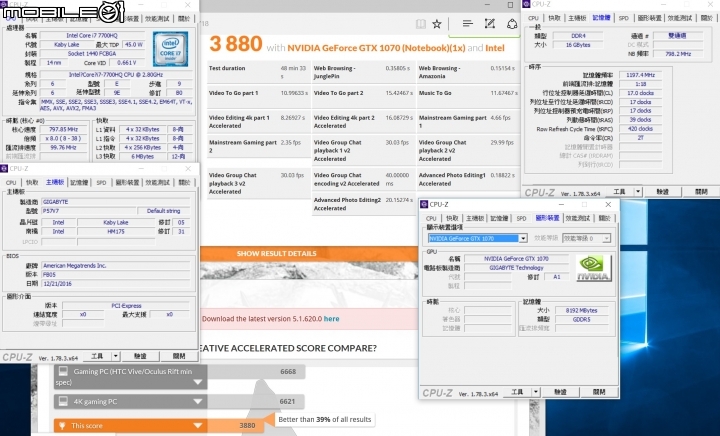720x436 pixels.
Task: Click the '8192 MBytes' GPU memory field
Action: point(581,311)
